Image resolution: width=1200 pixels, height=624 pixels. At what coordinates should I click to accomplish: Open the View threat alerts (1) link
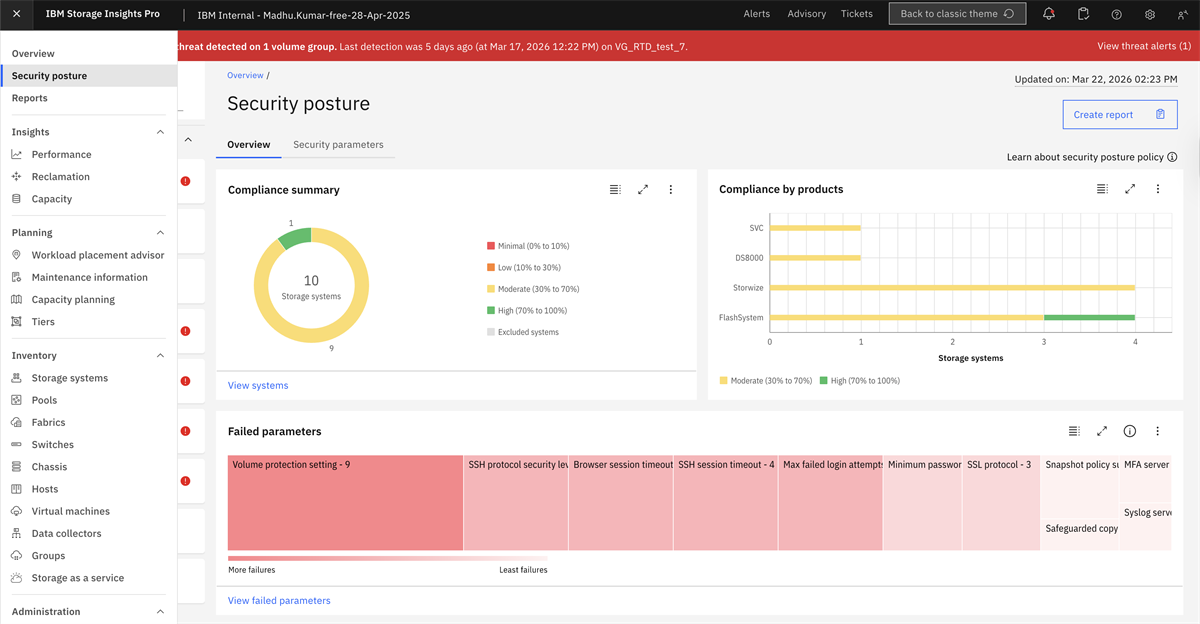(x=1144, y=46)
